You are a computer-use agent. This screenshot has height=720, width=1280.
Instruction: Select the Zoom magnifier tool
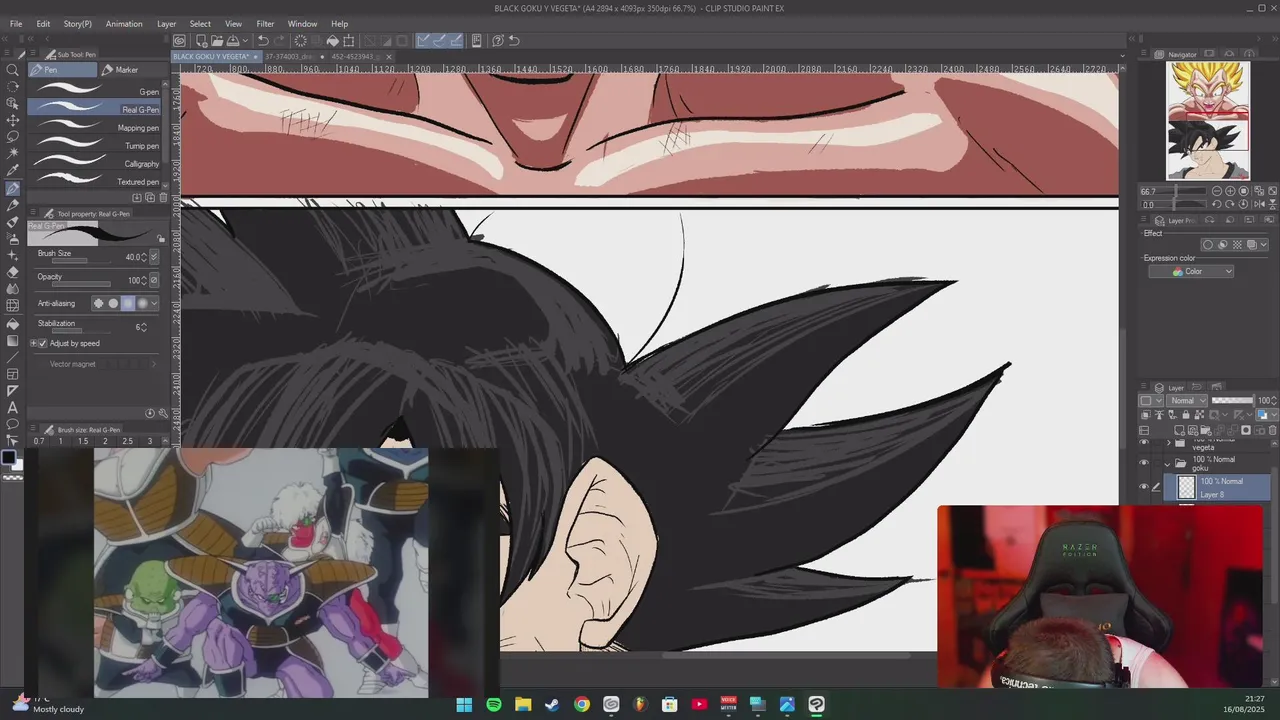(x=12, y=70)
